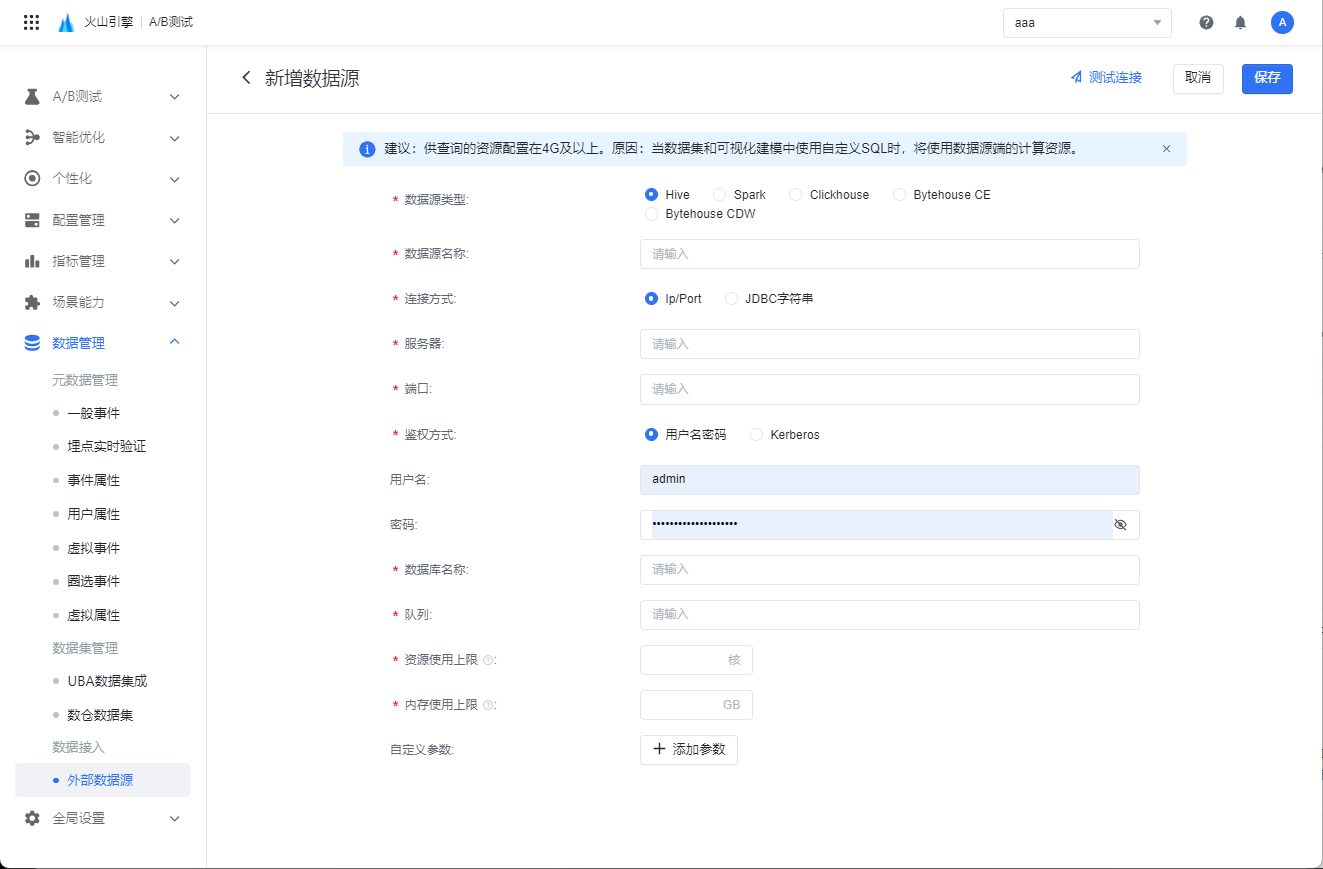
Task: Focus the 数据库名称 input field
Action: tap(890, 570)
